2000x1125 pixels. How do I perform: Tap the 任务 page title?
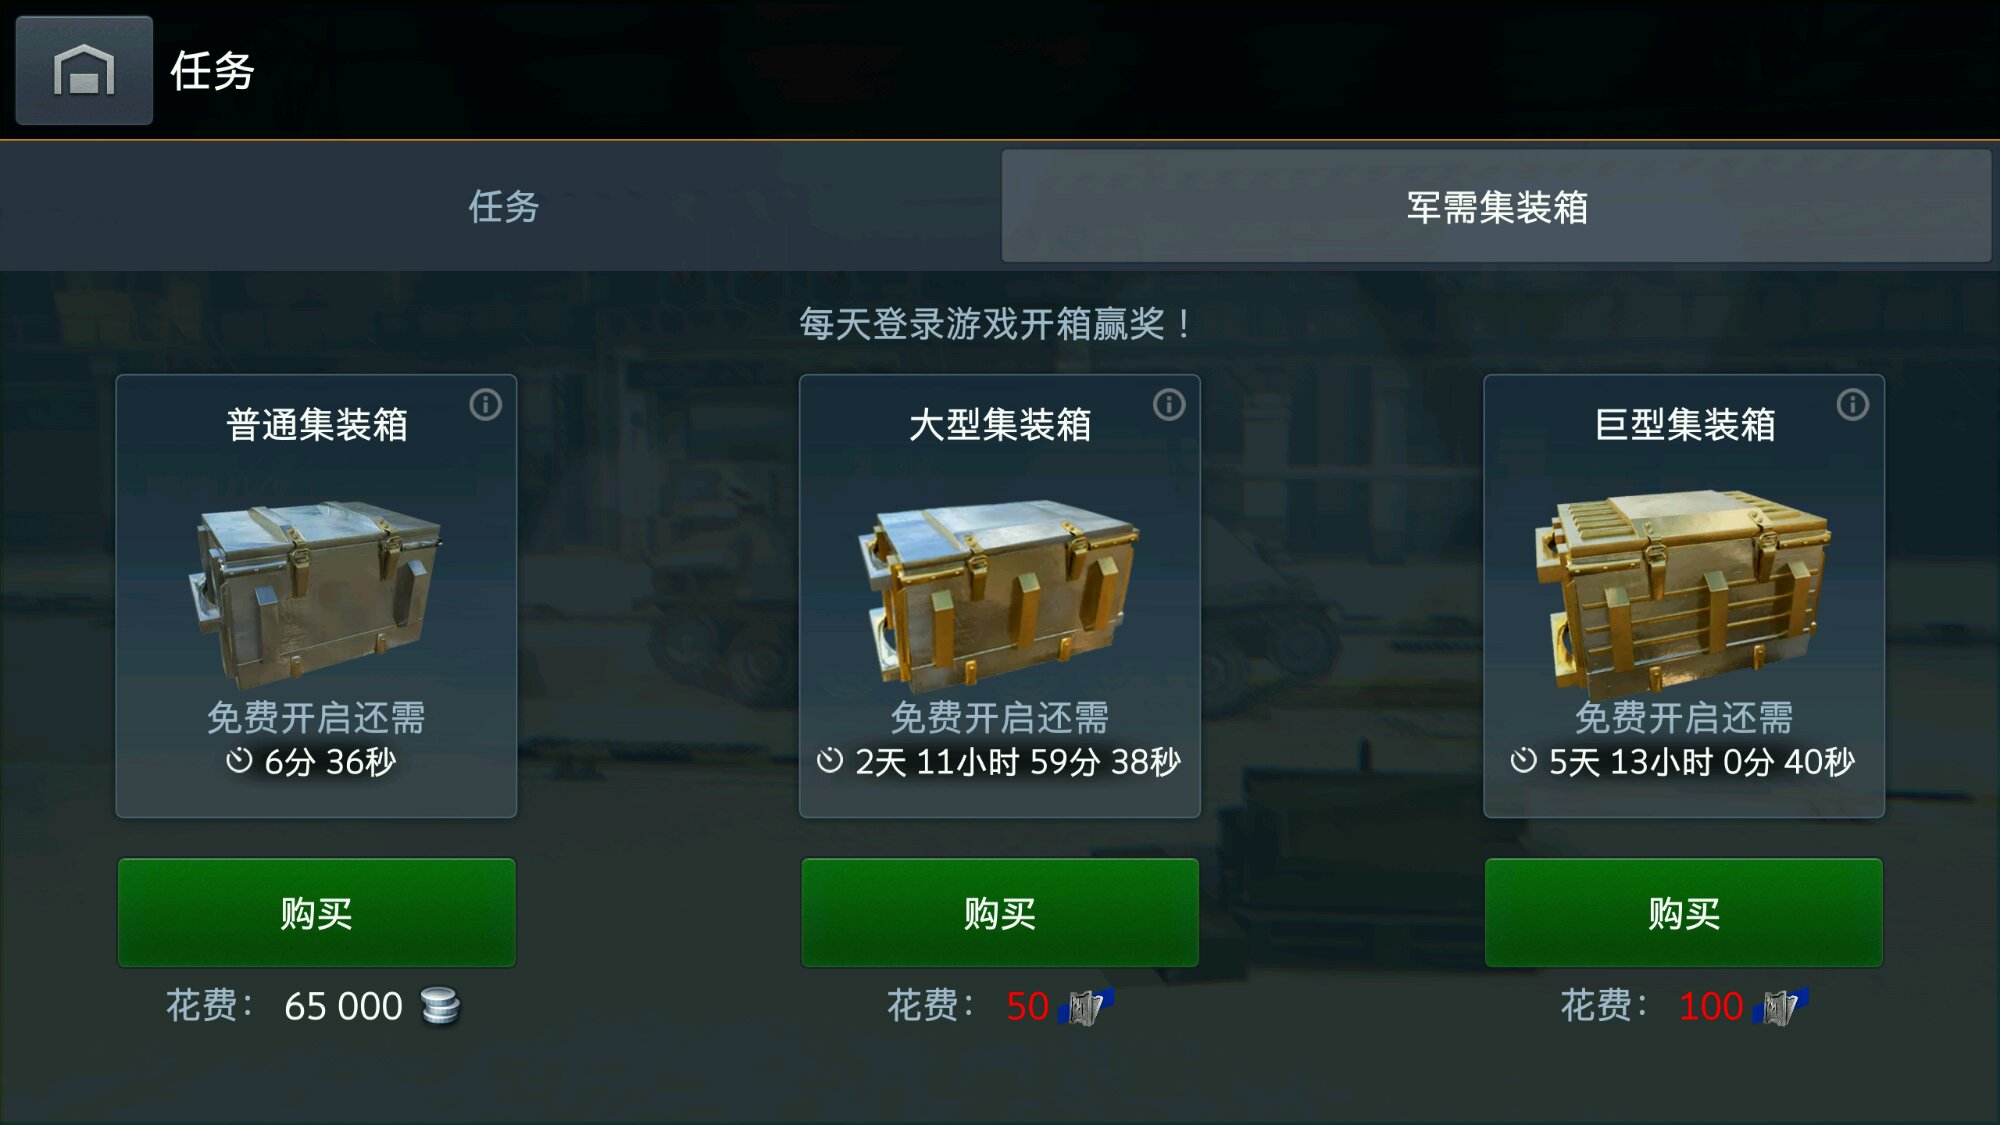[212, 71]
